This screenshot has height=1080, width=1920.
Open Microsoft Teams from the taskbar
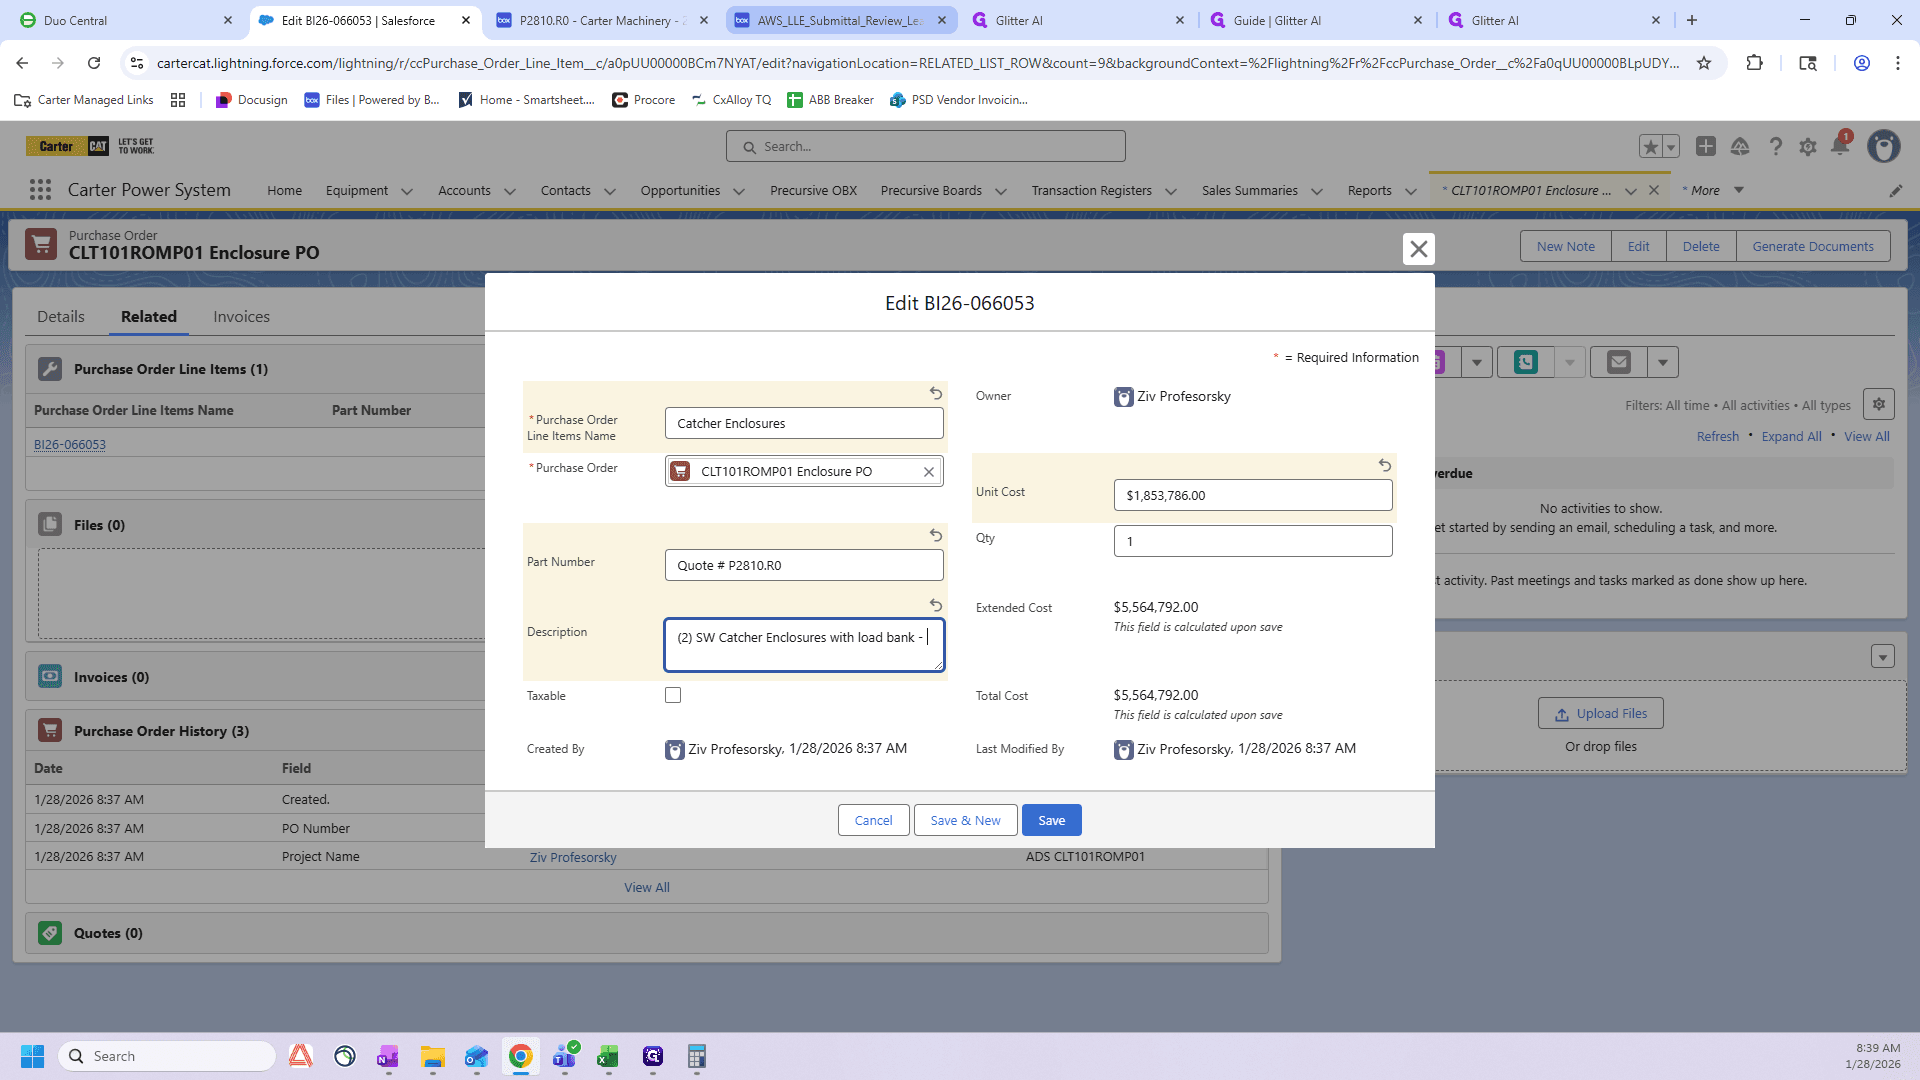565,1057
